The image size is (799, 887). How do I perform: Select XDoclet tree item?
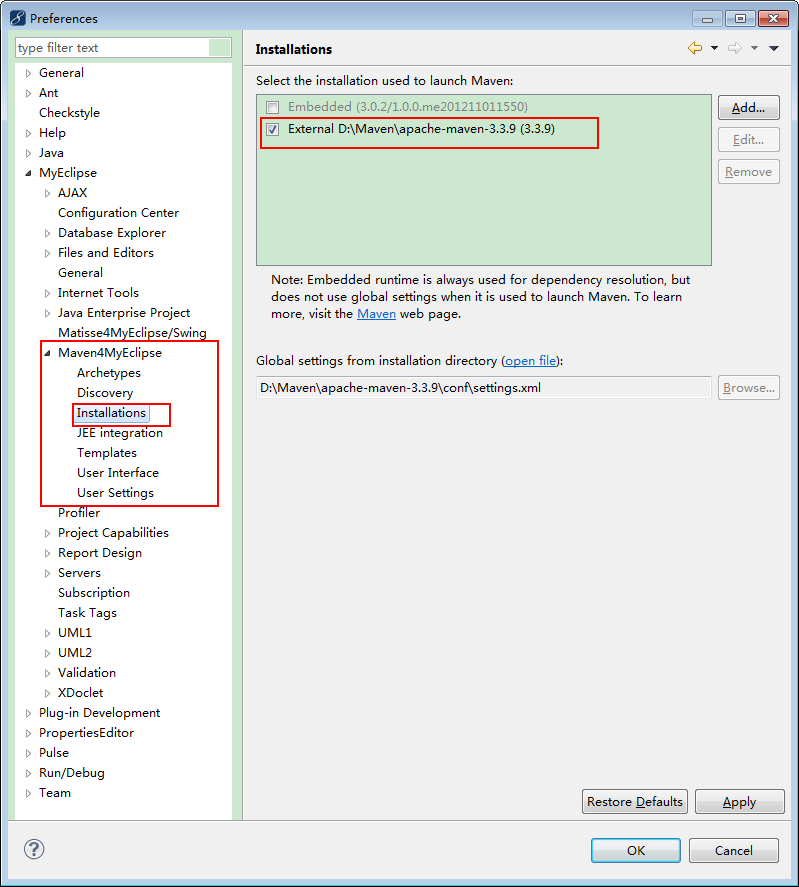click(x=80, y=692)
